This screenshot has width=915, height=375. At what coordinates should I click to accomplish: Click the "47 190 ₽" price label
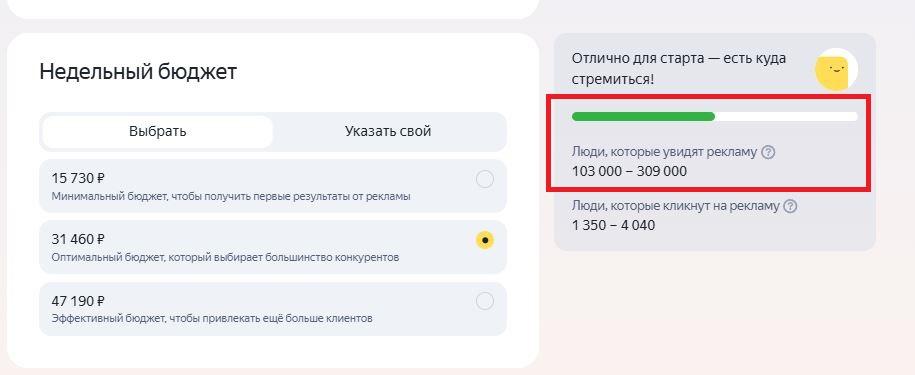click(78, 301)
